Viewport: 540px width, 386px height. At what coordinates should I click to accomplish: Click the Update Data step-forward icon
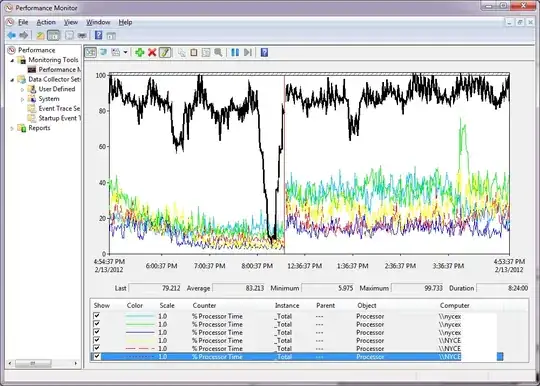pyautogui.click(x=248, y=52)
